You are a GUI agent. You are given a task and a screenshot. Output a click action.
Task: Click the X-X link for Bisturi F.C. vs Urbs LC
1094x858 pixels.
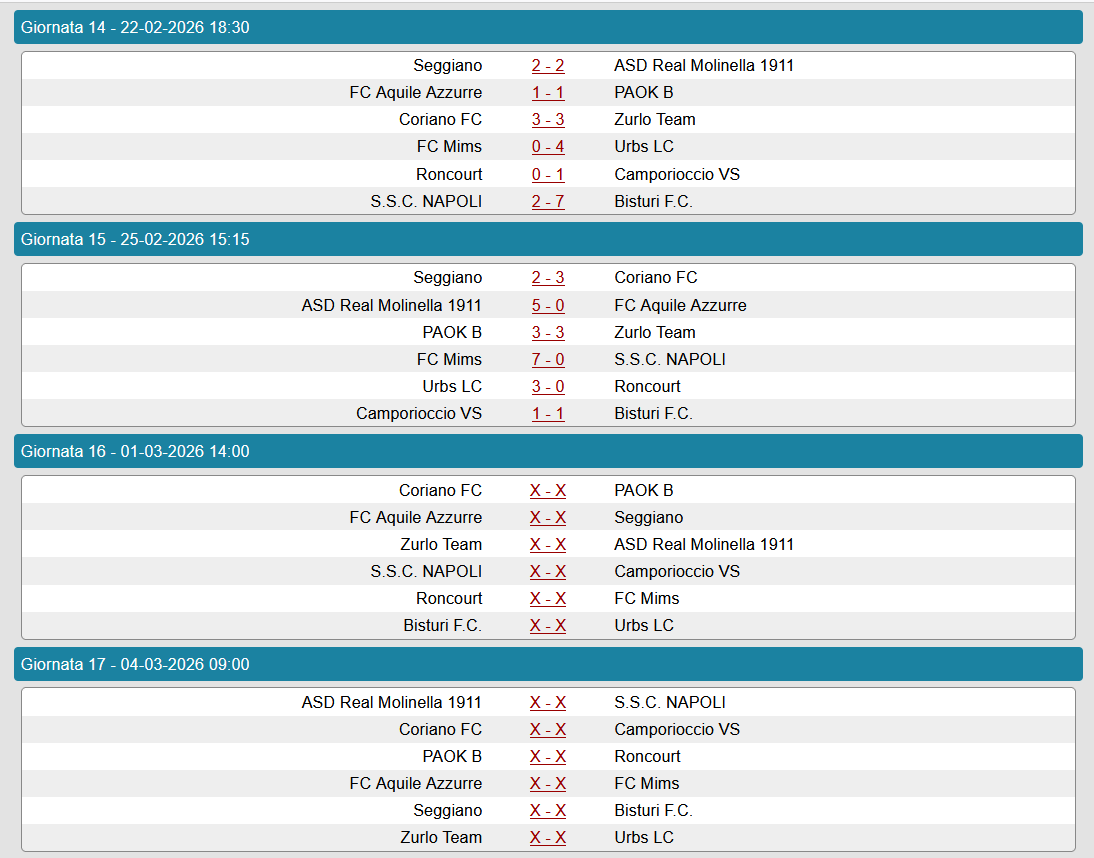point(548,626)
